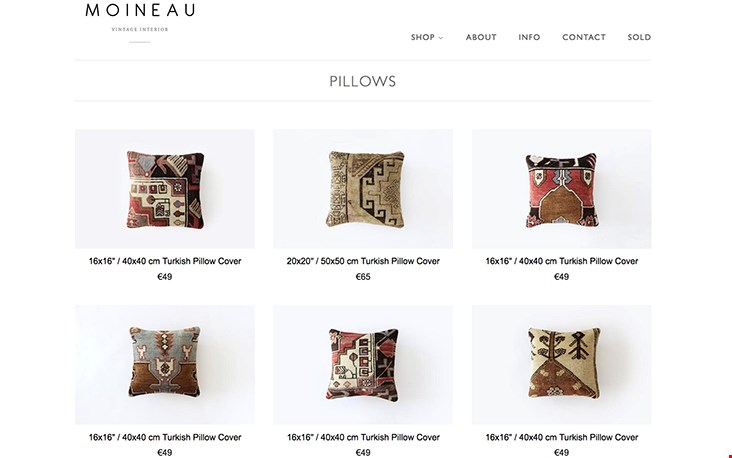The width and height of the screenshot is (732, 458).
Task: Open the INFO menu item
Action: click(529, 37)
